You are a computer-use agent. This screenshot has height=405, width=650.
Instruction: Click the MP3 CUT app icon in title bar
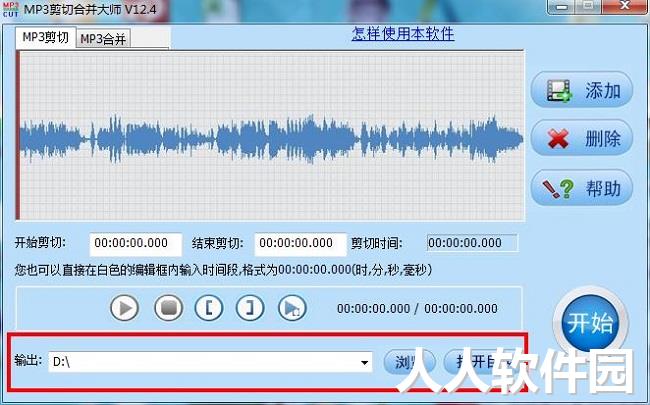pos(11,10)
